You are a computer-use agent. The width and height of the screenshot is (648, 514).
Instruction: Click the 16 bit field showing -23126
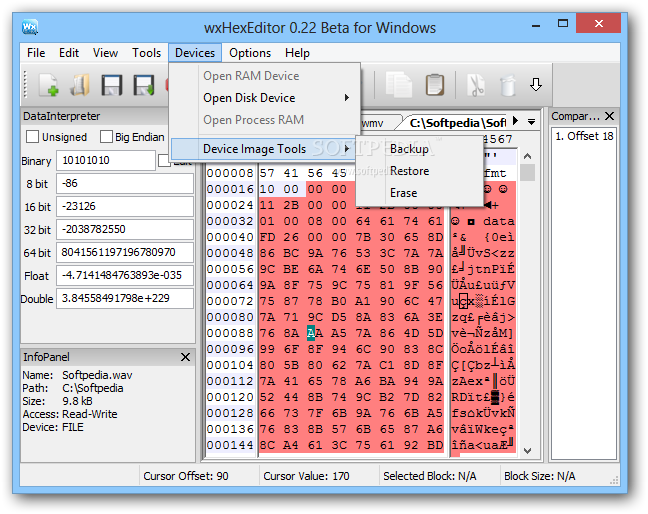(x=125, y=206)
